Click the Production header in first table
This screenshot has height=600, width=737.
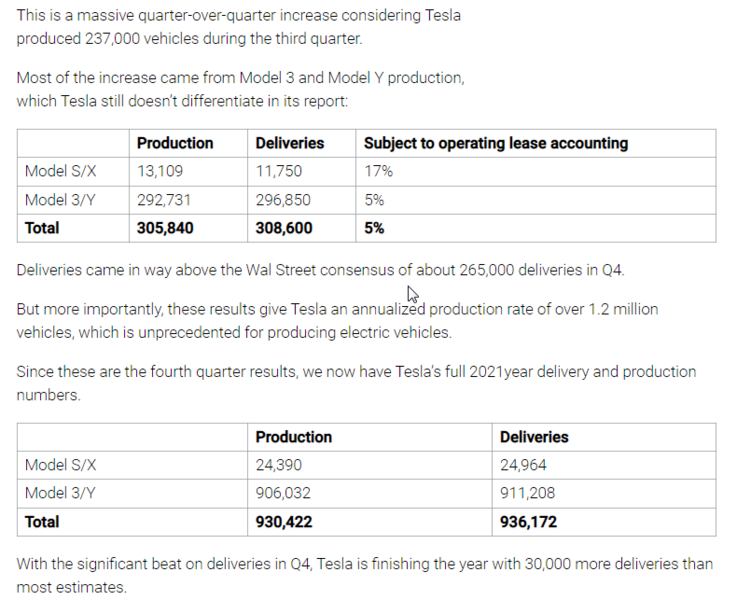click(x=175, y=143)
